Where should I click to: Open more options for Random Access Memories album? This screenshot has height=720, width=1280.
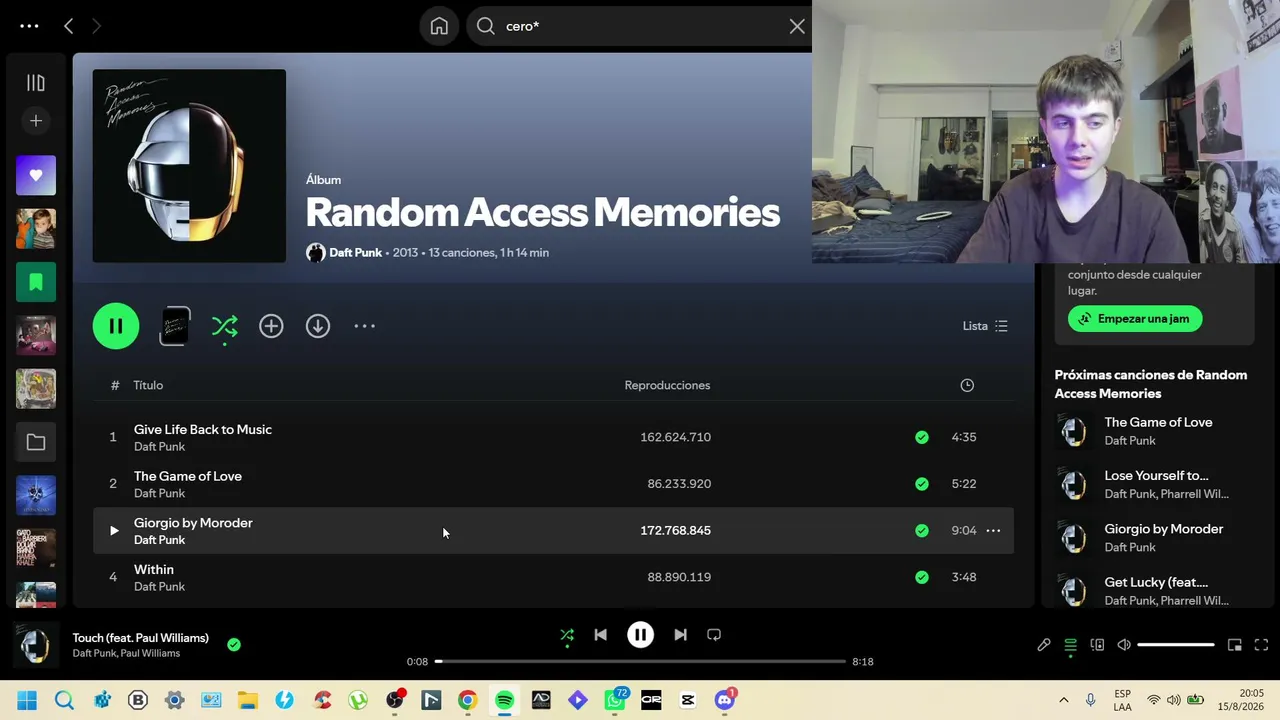pyautogui.click(x=364, y=326)
